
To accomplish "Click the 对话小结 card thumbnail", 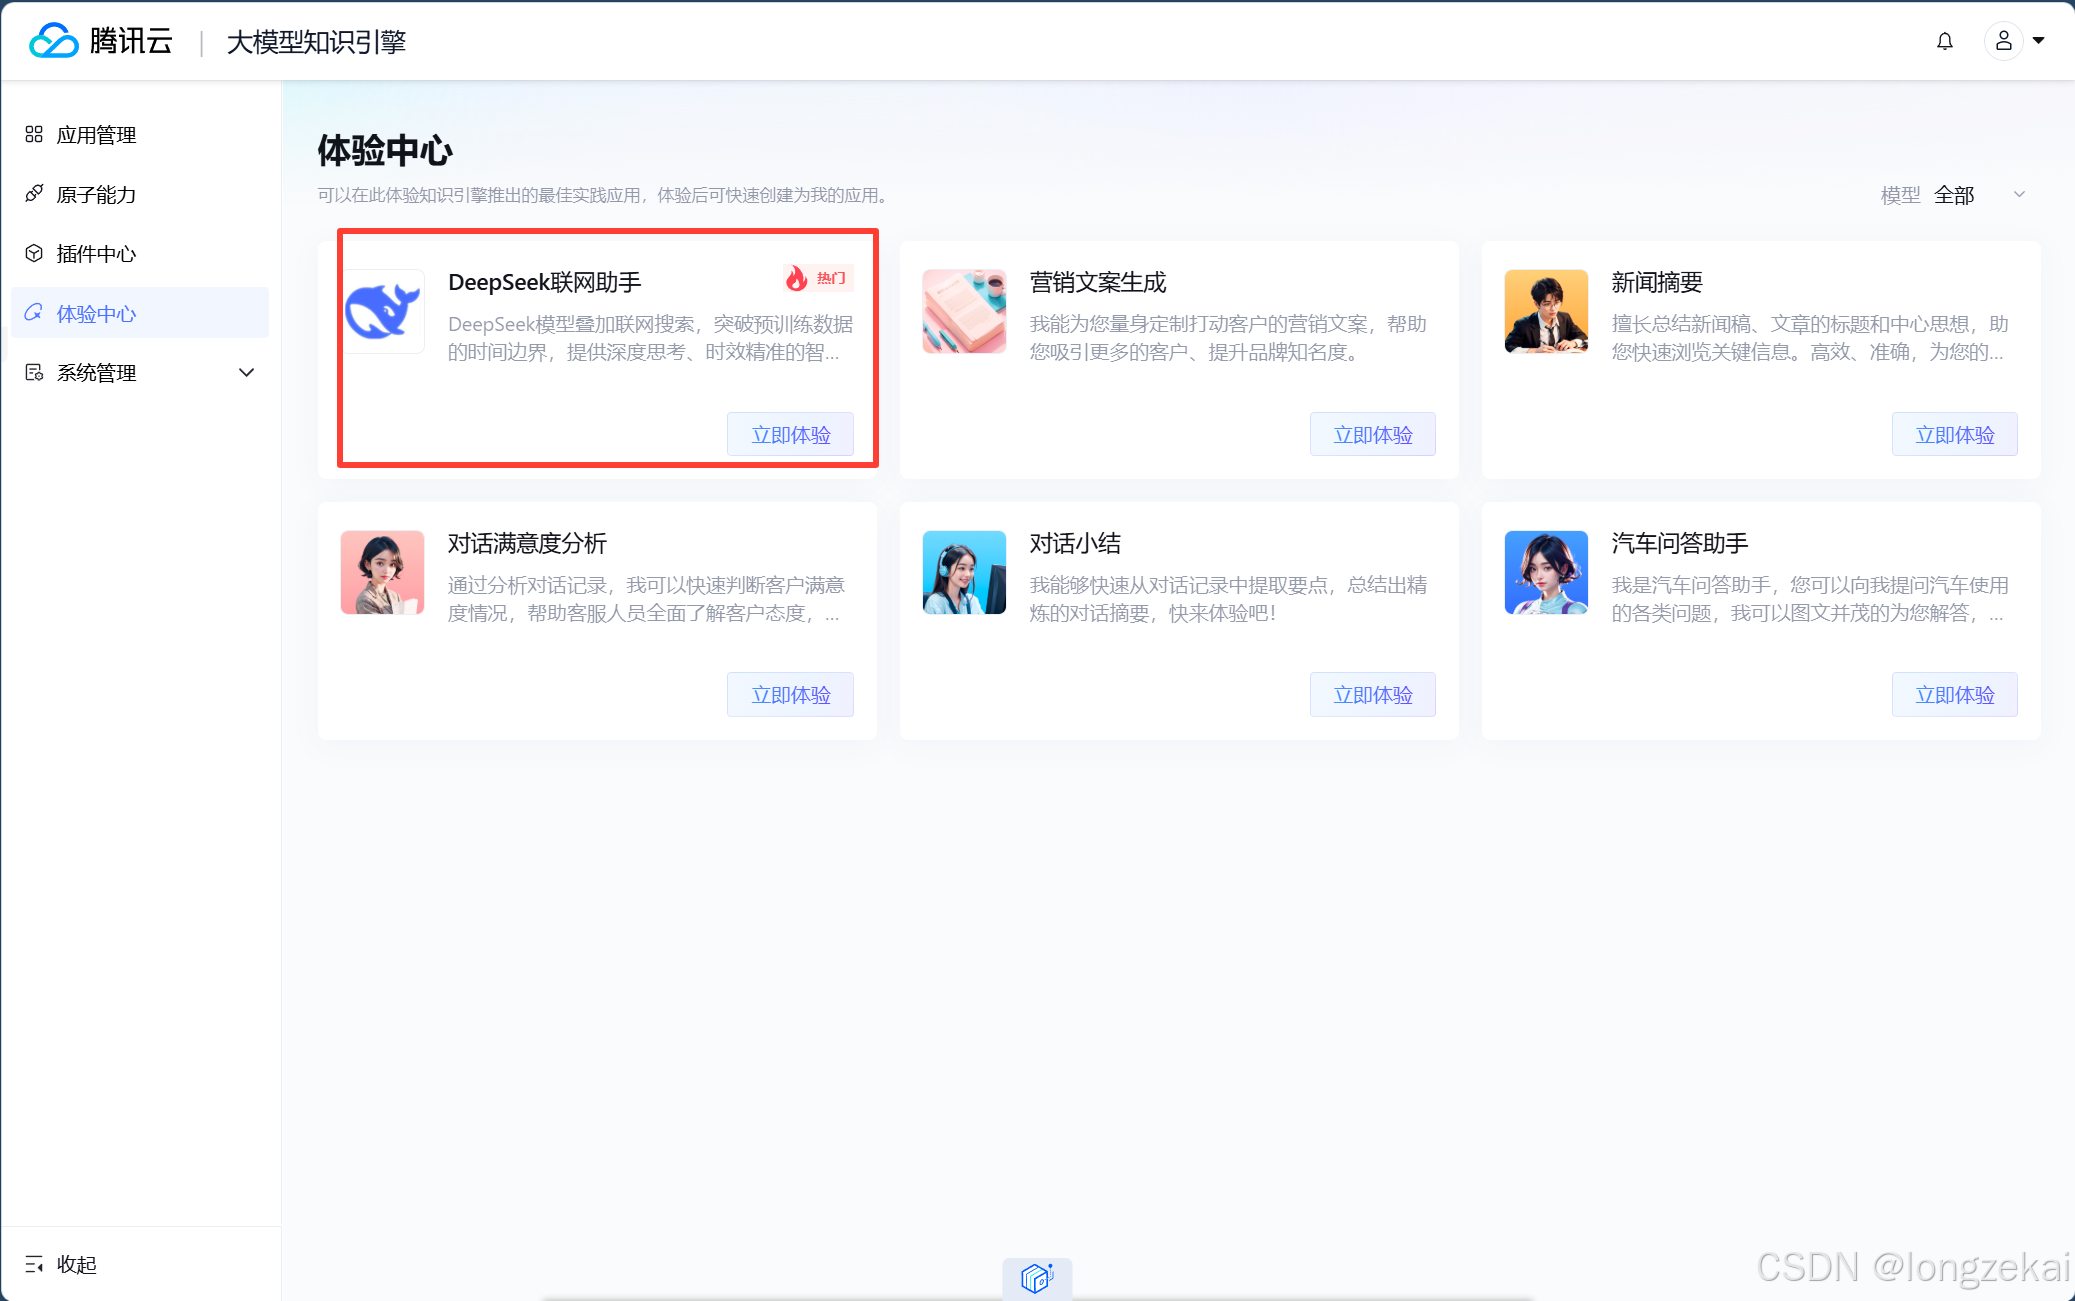I will 964,572.
